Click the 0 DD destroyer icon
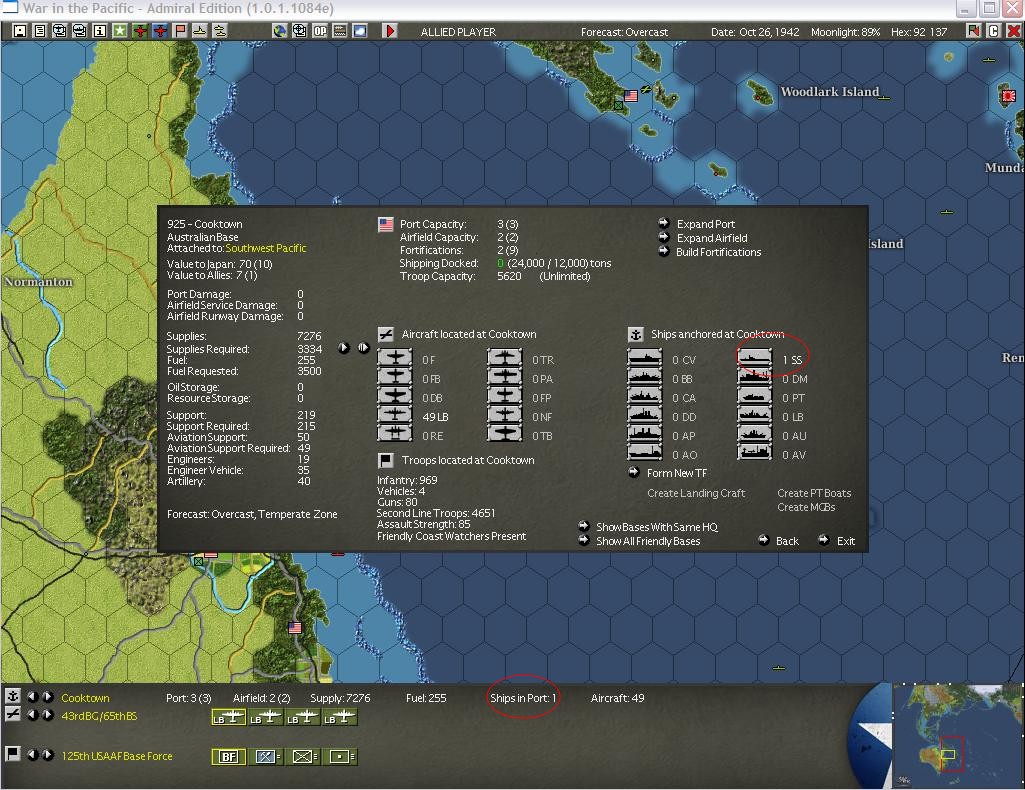Screen dimensions: 1025x790 pos(645,416)
